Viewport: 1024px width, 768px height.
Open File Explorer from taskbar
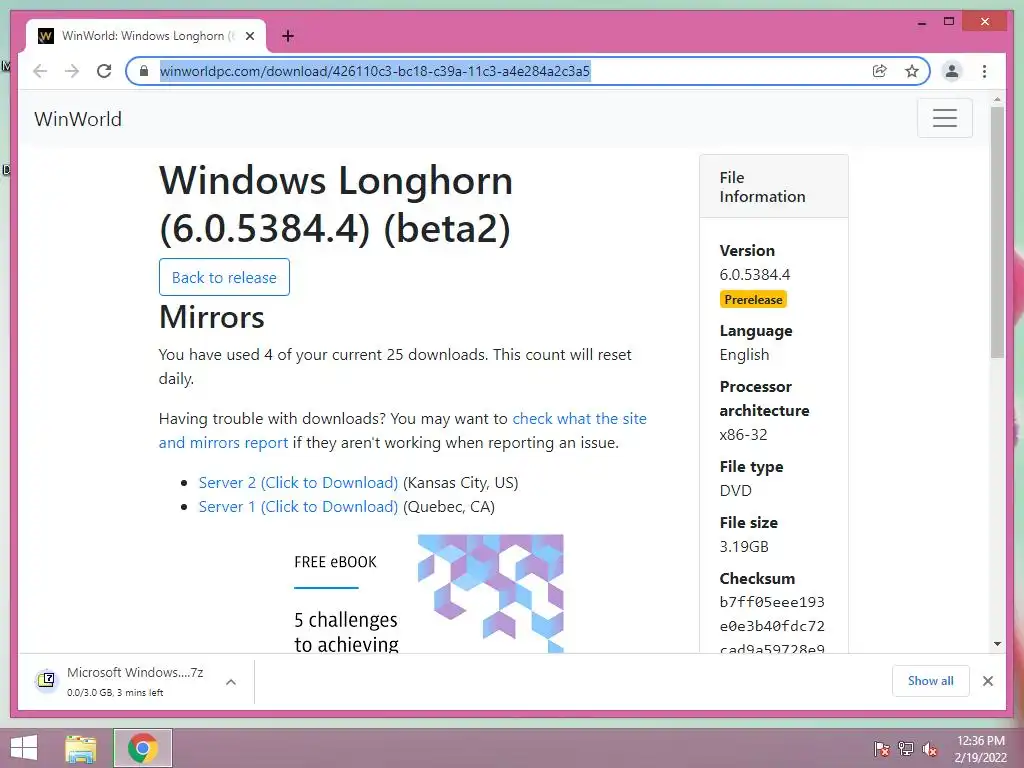pos(81,748)
